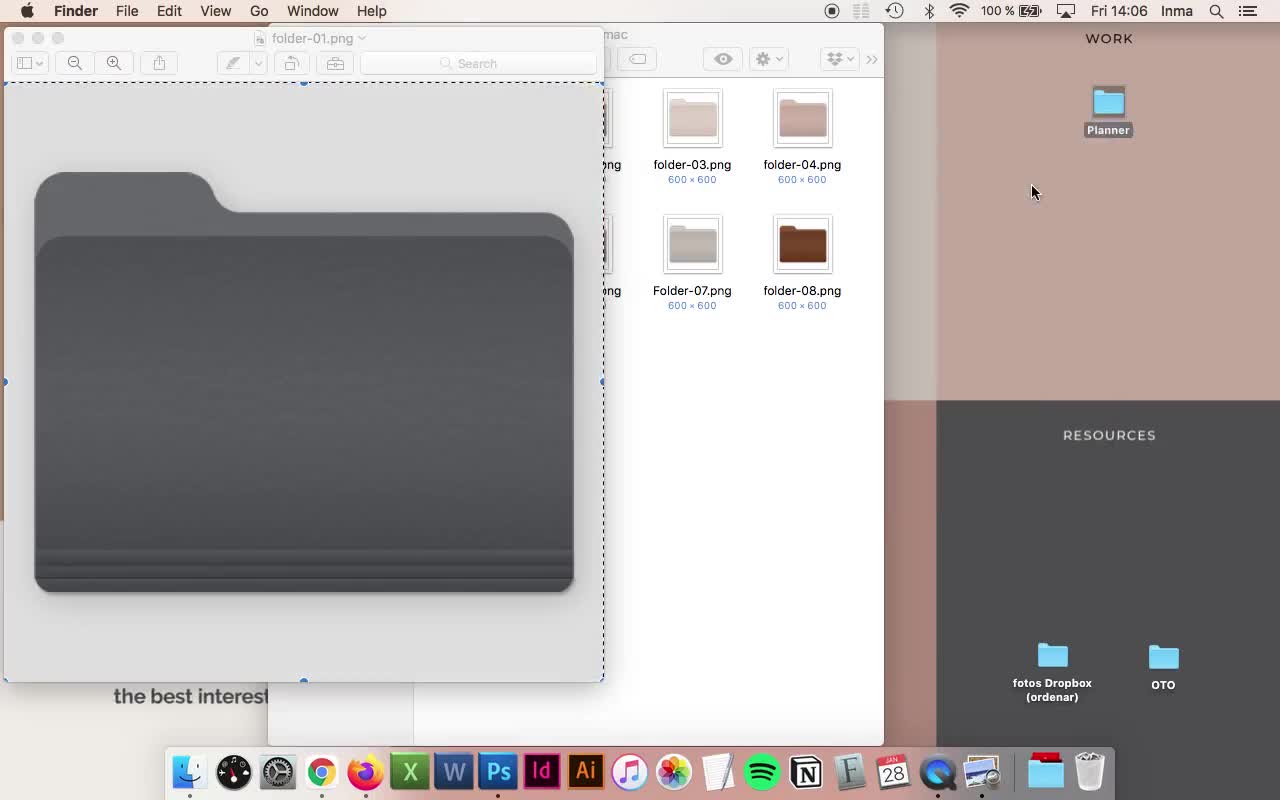The width and height of the screenshot is (1280, 800).
Task: Open Spotlight search magnifier in menu bar
Action: point(1216,11)
